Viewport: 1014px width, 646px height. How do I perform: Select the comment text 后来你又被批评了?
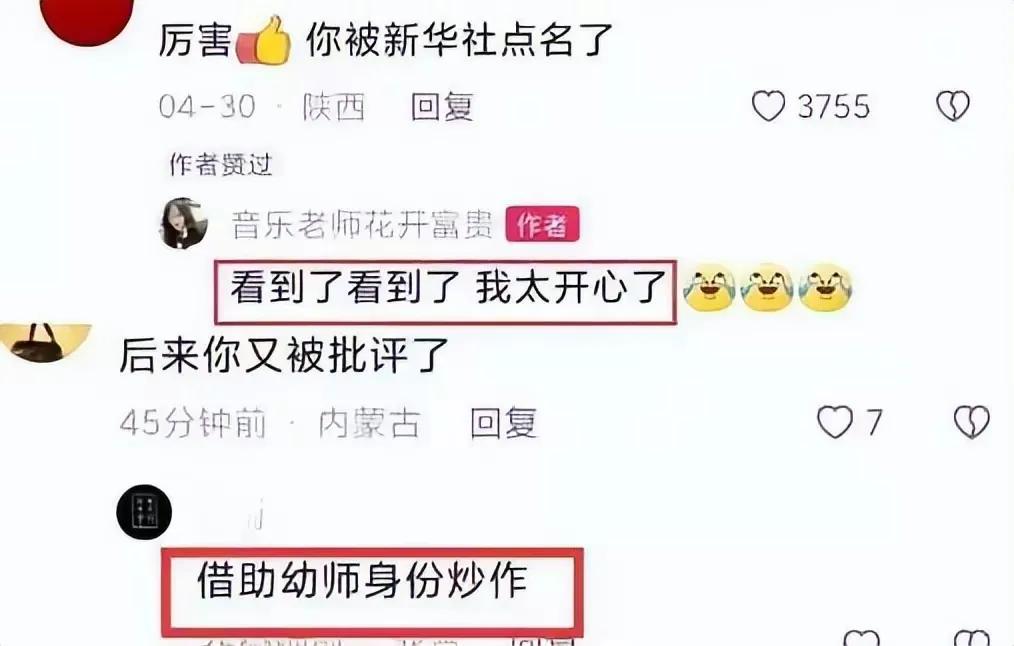[x=284, y=356]
